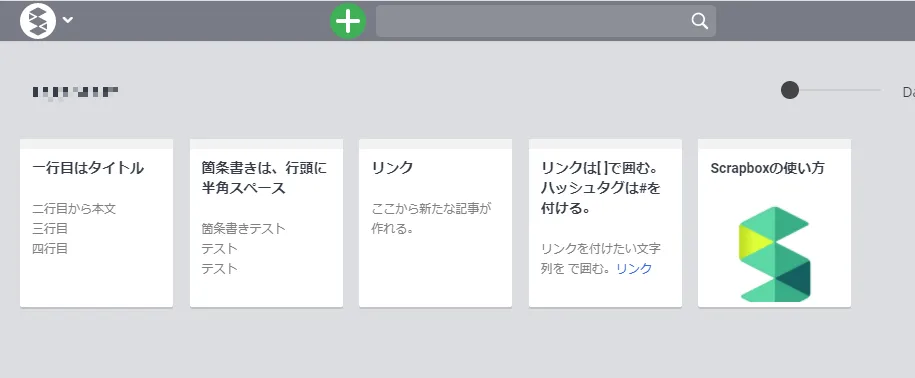Click the green S logo image
This screenshot has height=378, width=915.
click(x=774, y=254)
